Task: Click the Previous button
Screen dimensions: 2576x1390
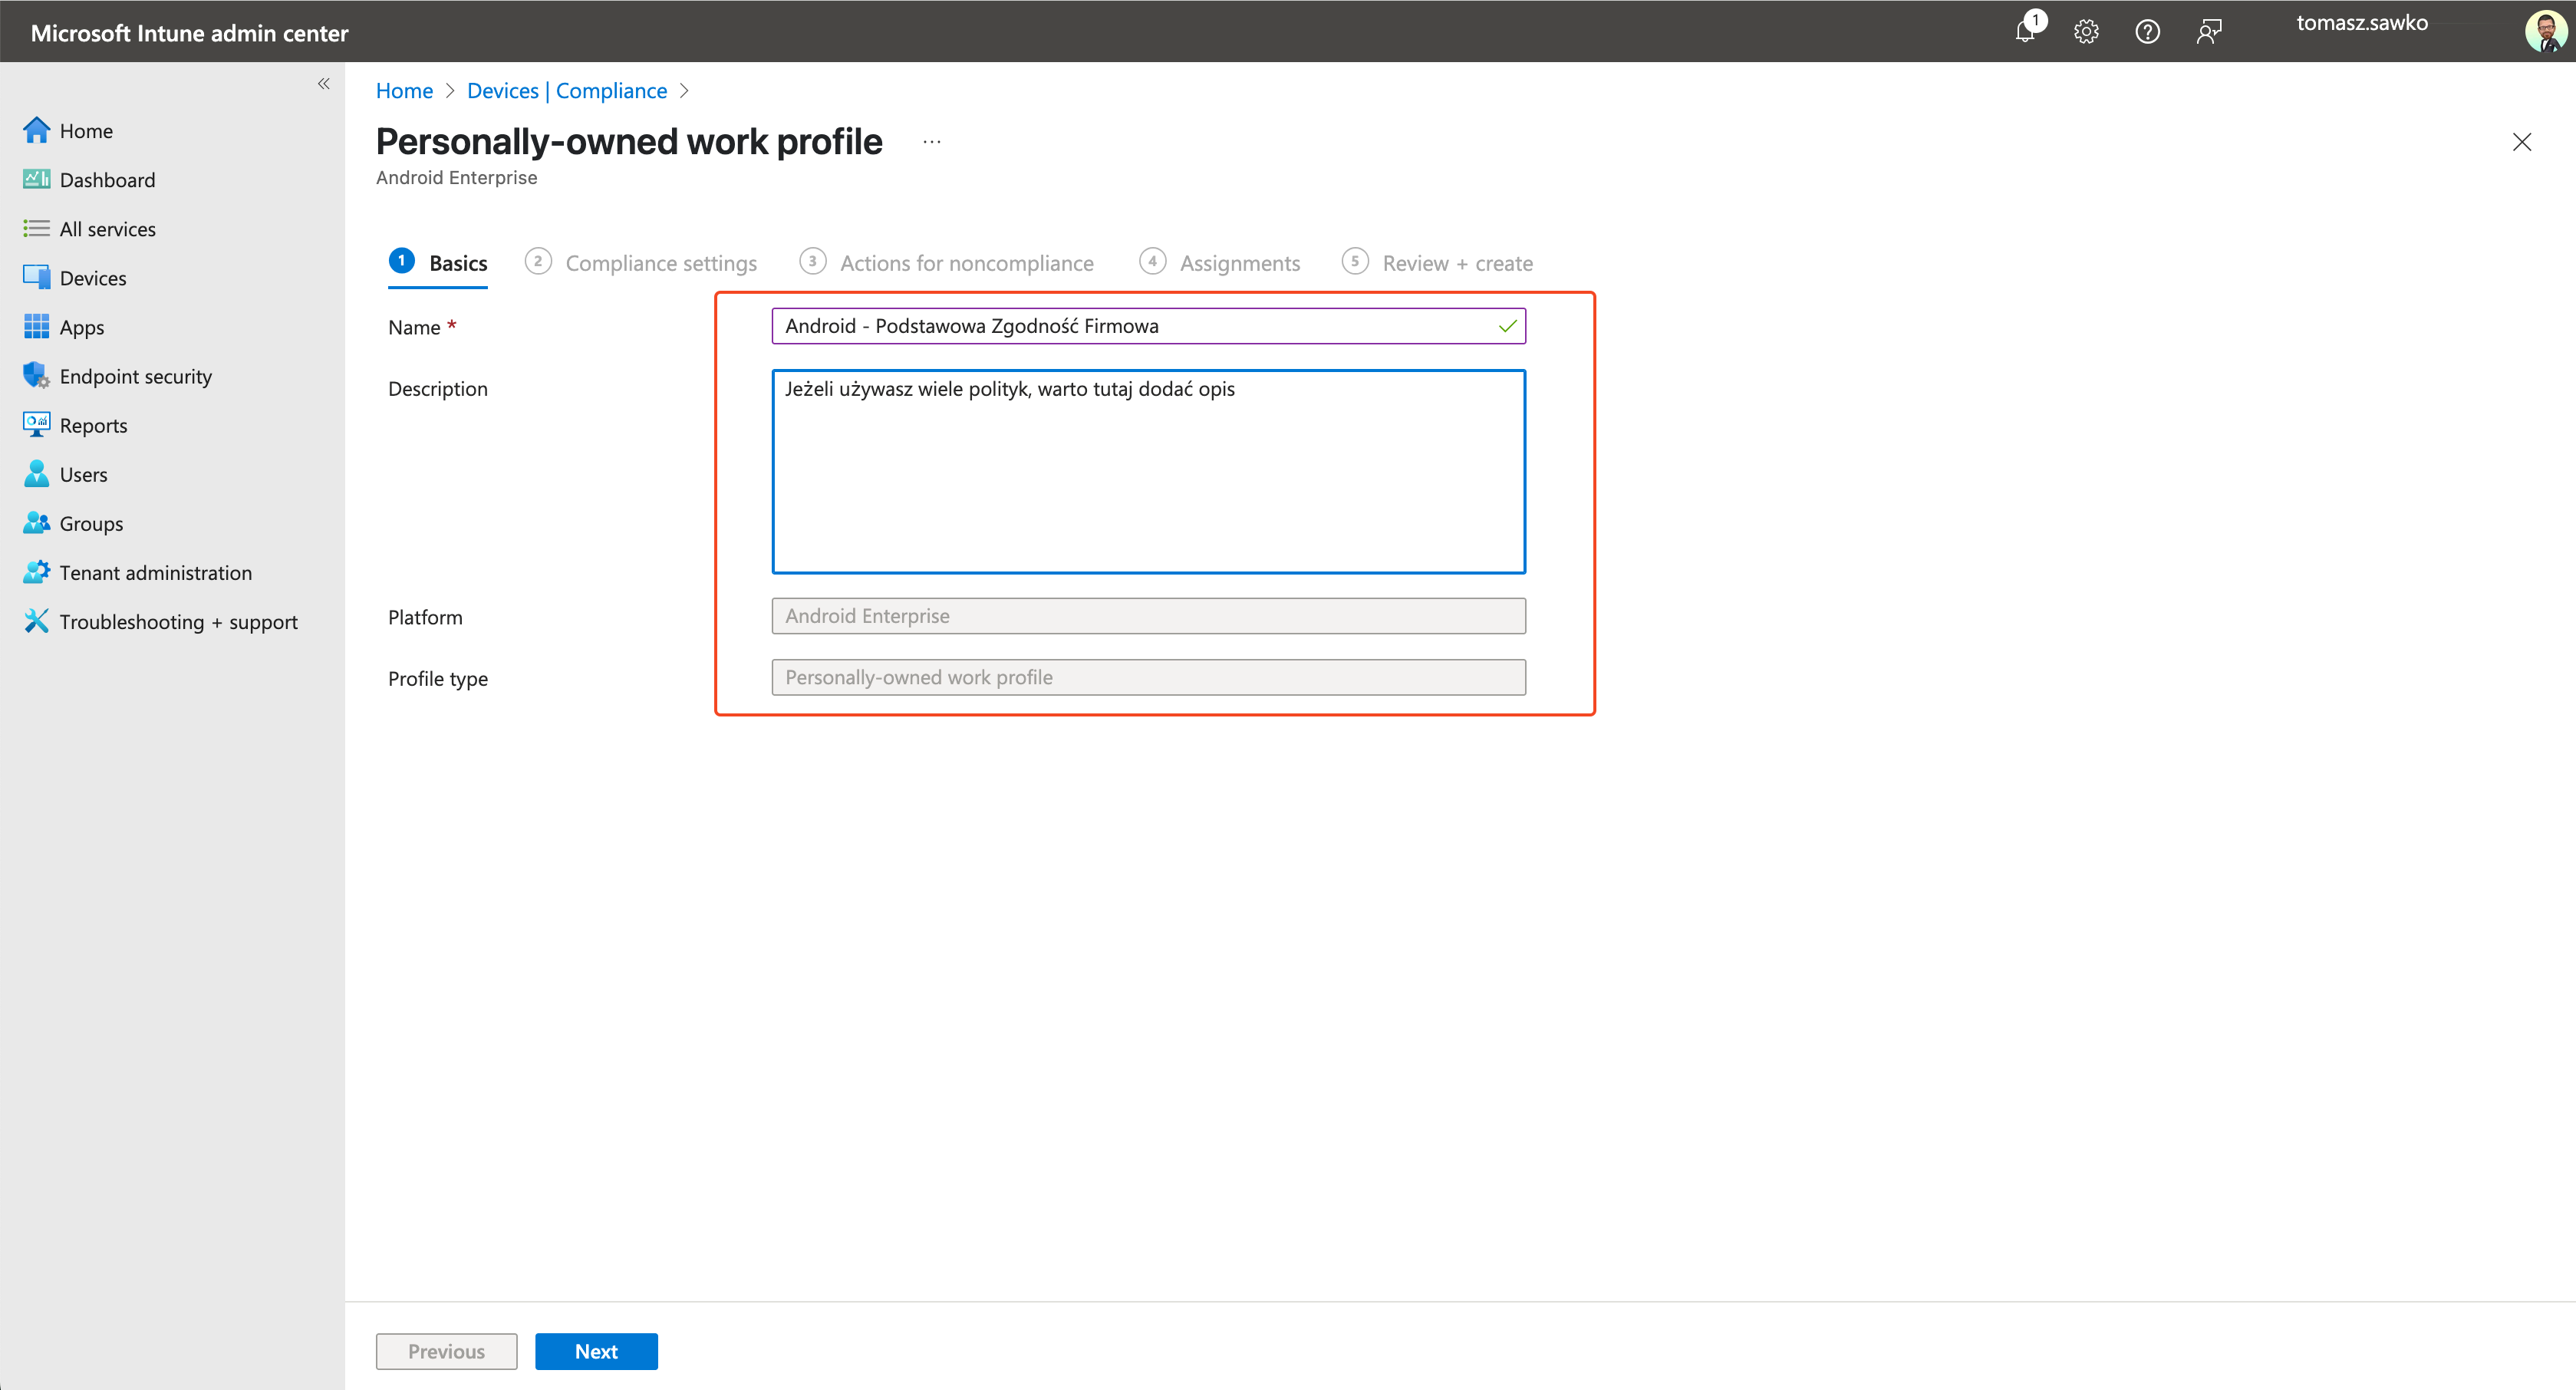Action: coord(446,1351)
